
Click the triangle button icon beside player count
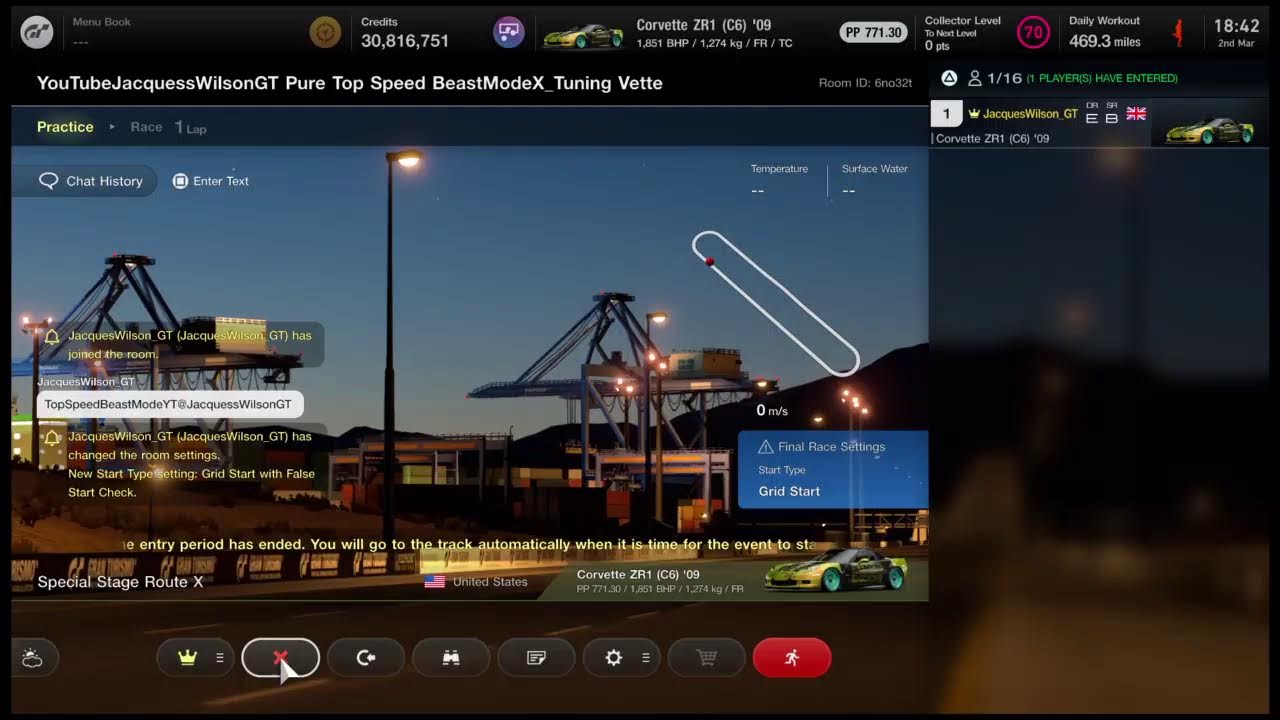(949, 78)
